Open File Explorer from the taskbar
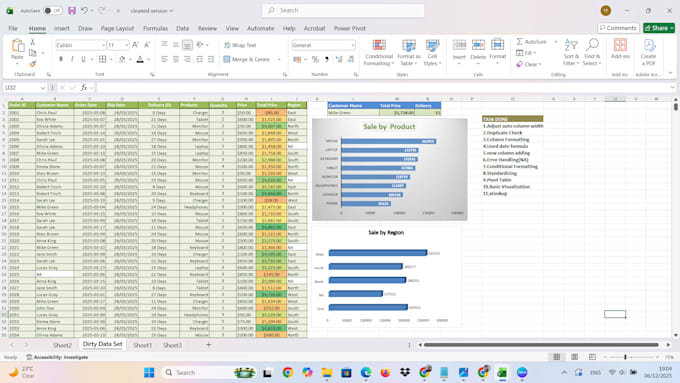This screenshot has height=383, width=680. pyautogui.click(x=327, y=373)
